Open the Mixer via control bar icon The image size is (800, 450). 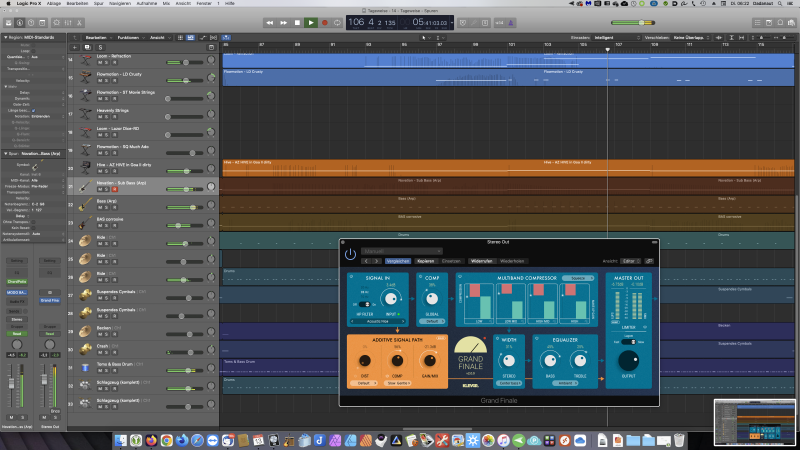[68, 22]
